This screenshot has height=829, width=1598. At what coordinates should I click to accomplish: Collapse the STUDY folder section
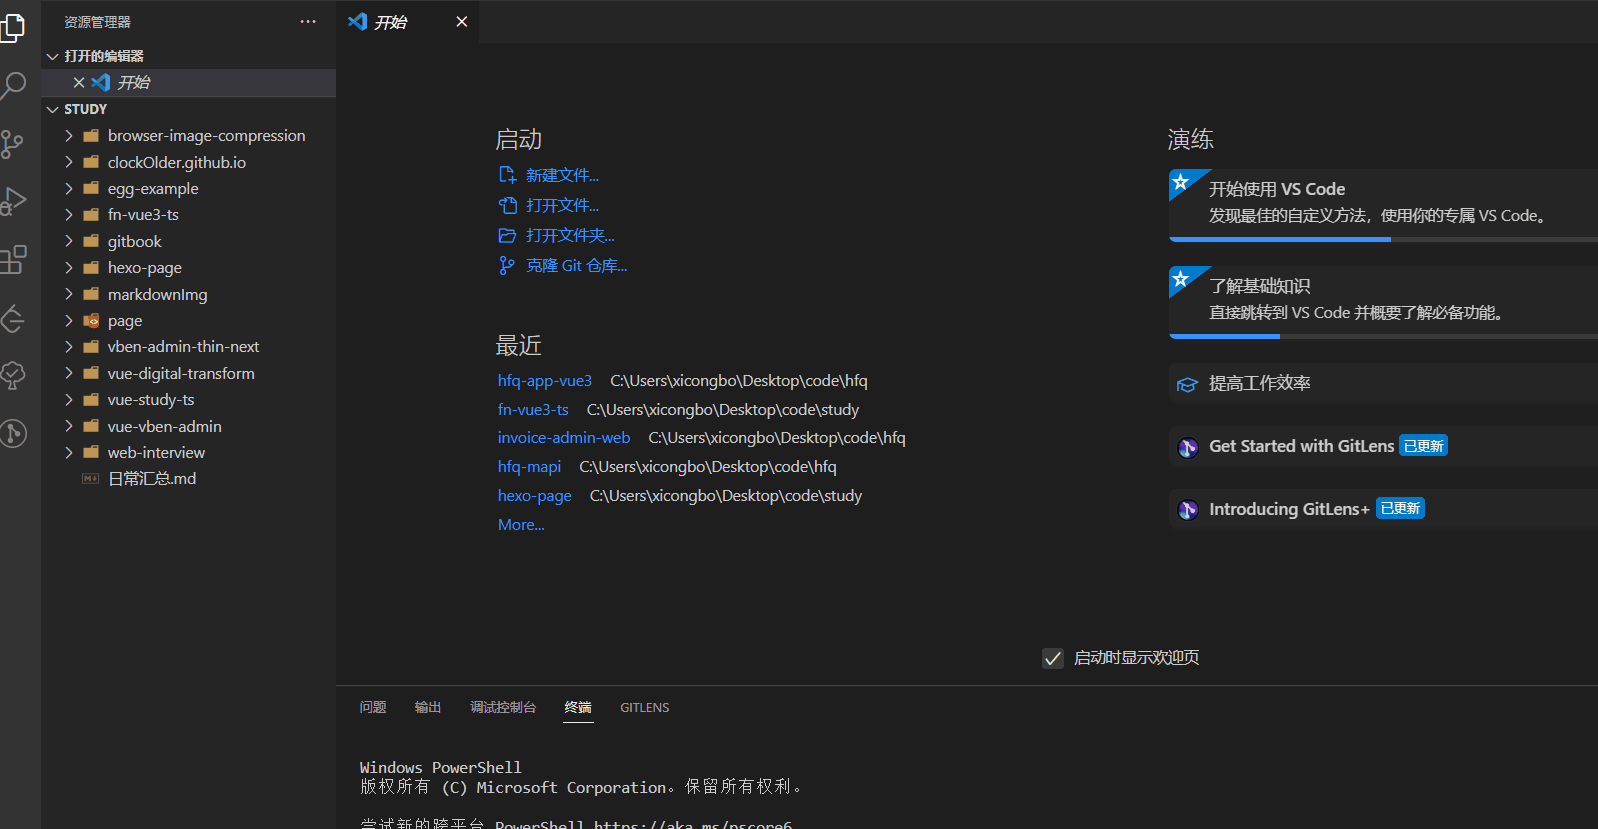point(53,109)
